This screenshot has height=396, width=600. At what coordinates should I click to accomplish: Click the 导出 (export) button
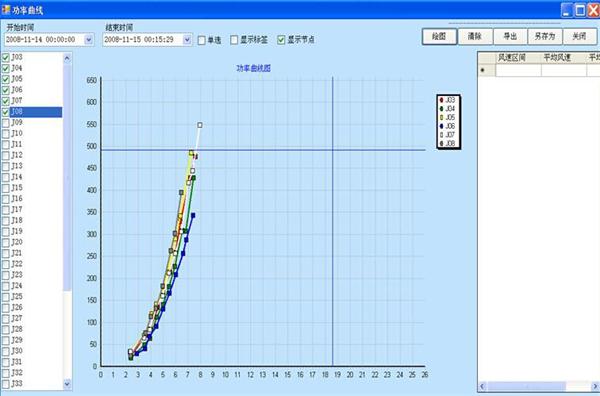tap(510, 36)
